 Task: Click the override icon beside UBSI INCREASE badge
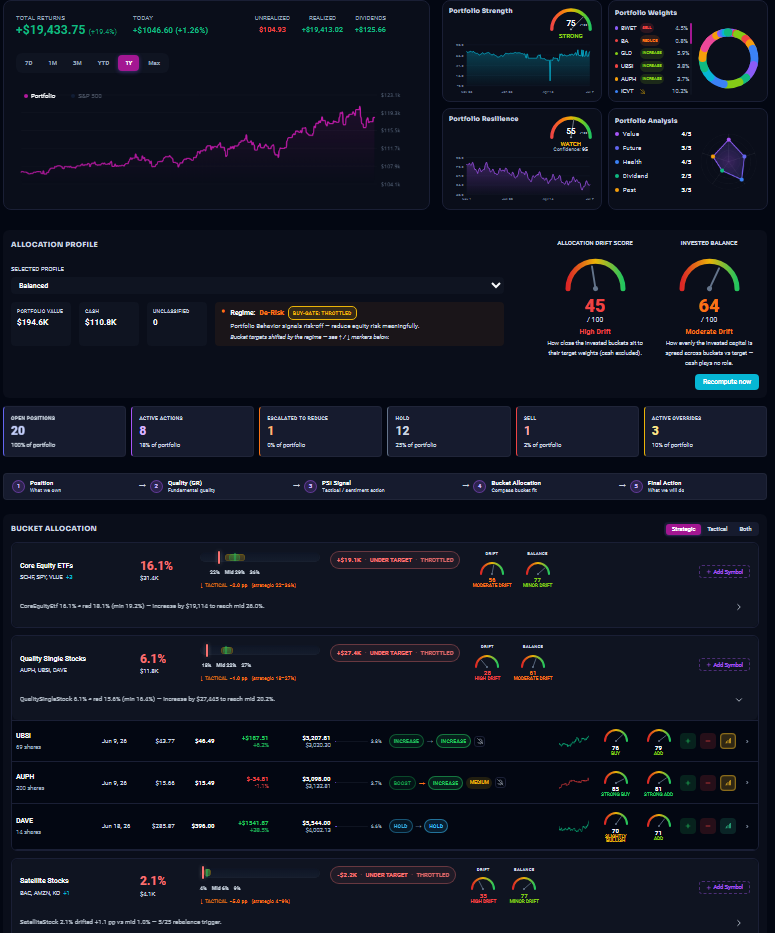tap(480, 741)
